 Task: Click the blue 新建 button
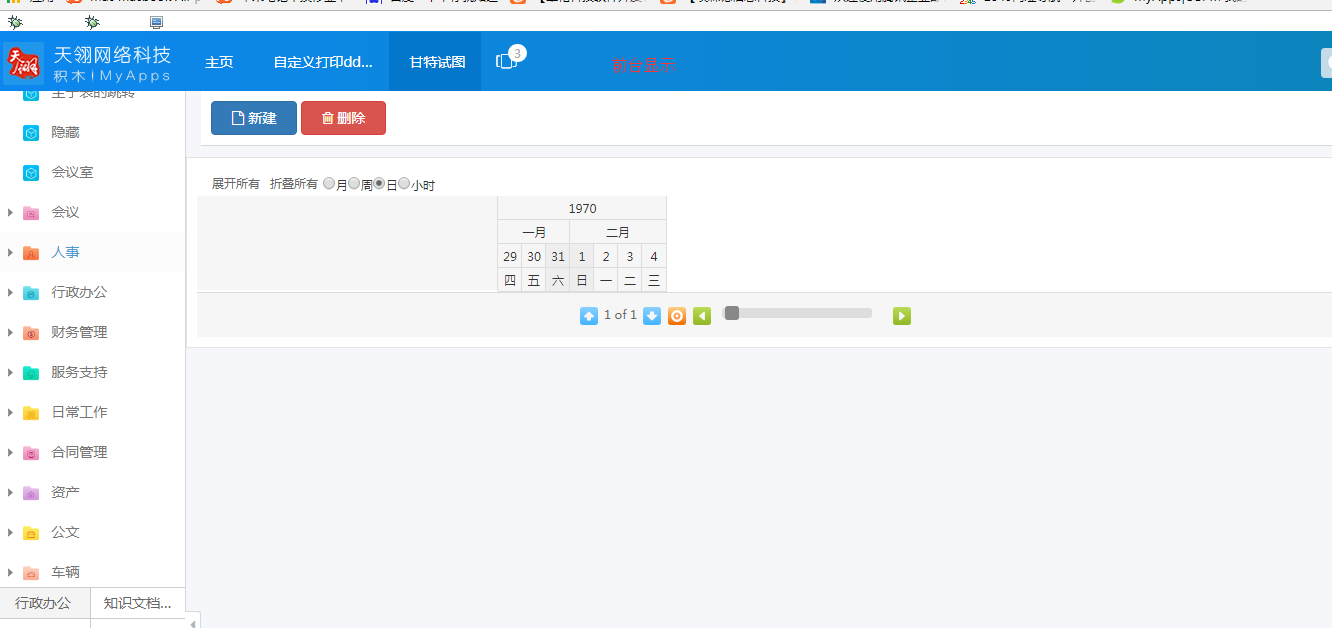click(x=254, y=118)
